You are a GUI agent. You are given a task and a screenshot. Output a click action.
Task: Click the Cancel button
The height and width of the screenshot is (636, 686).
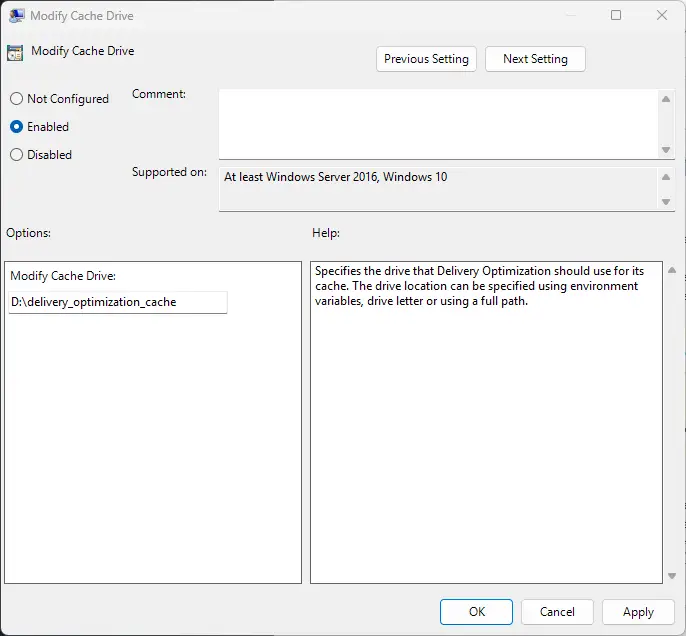click(557, 612)
